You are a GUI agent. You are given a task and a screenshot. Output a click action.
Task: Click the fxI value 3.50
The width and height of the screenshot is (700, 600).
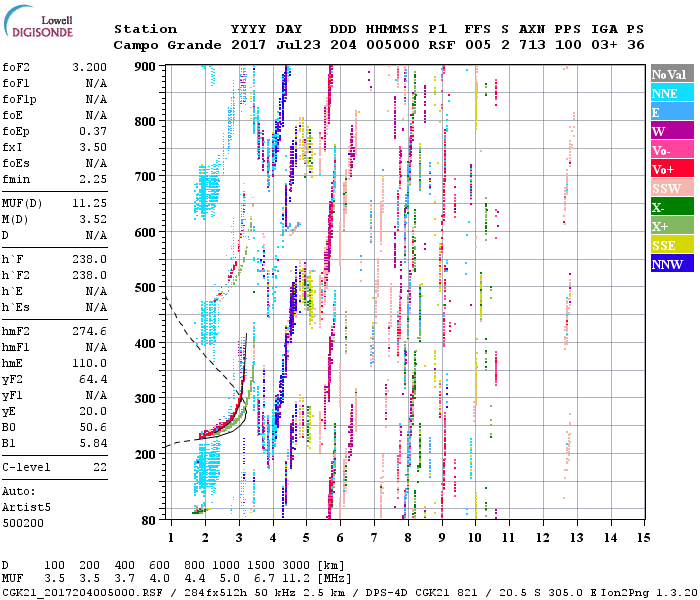pos(93,147)
